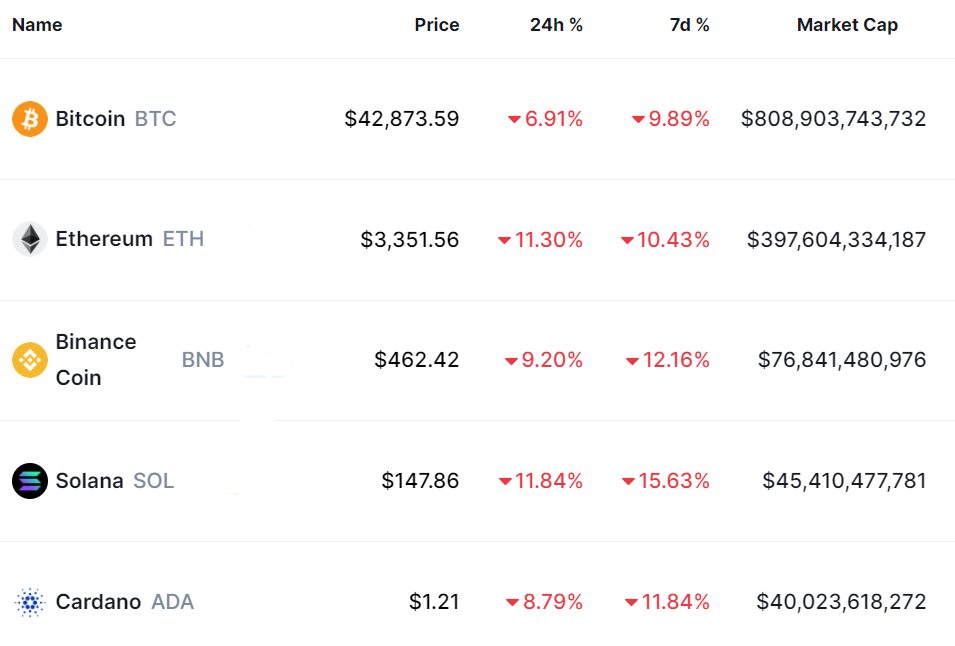Click Bitcoin's 24h red down arrow
Image resolution: width=955 pixels, height=646 pixels.
(514, 120)
